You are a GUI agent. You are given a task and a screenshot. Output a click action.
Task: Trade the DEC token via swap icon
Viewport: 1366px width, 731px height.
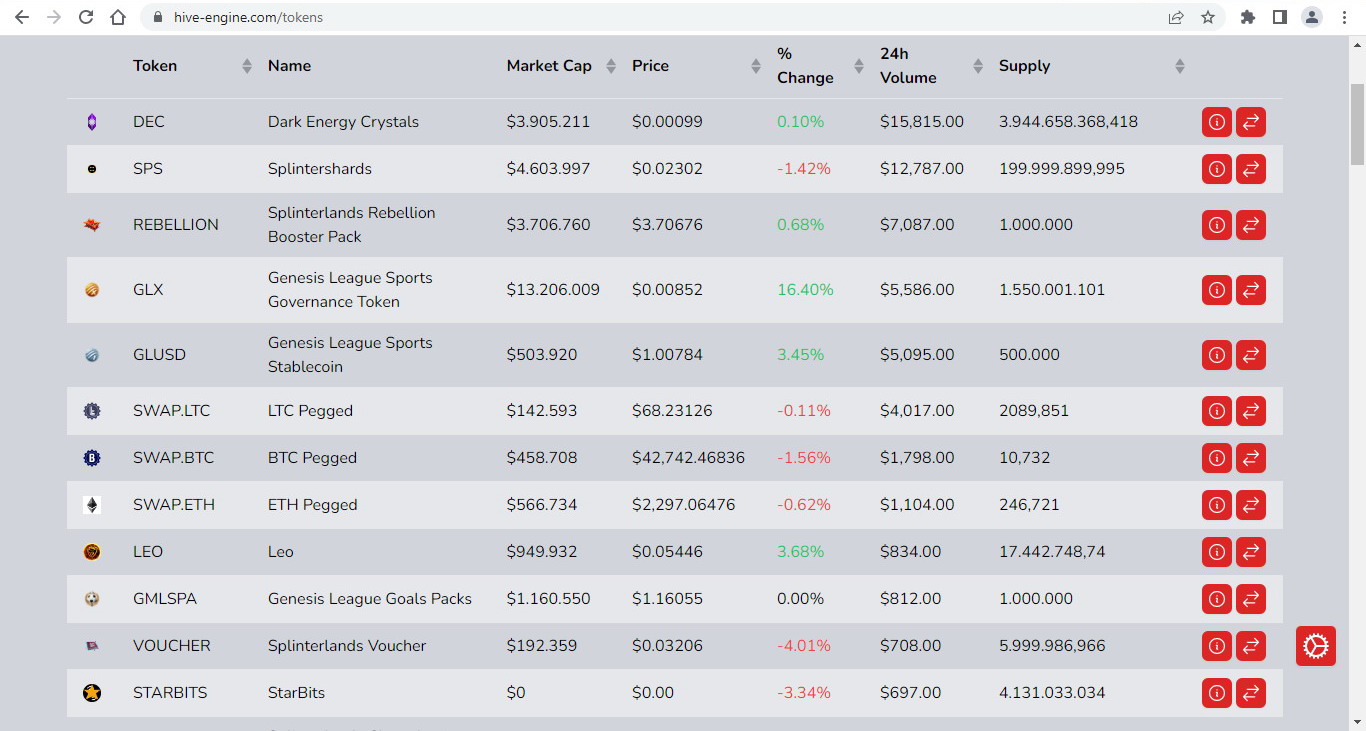coord(1251,122)
